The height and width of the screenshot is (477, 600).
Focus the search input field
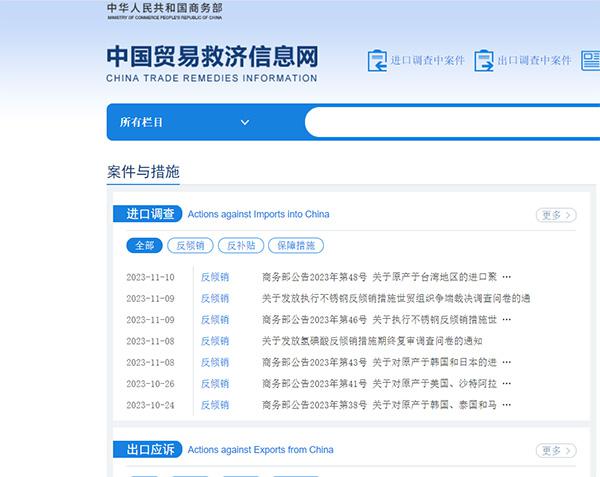pyautogui.click(x=453, y=122)
